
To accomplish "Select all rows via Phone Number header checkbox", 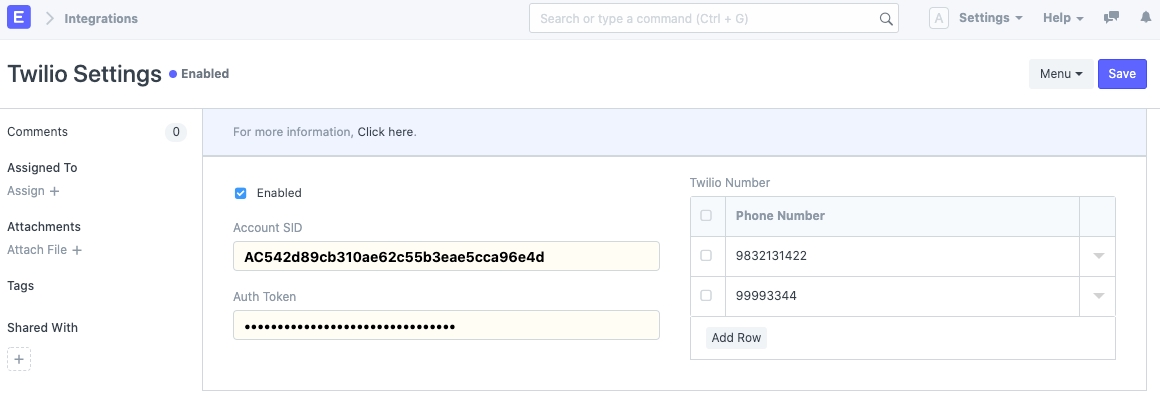I will 706,216.
